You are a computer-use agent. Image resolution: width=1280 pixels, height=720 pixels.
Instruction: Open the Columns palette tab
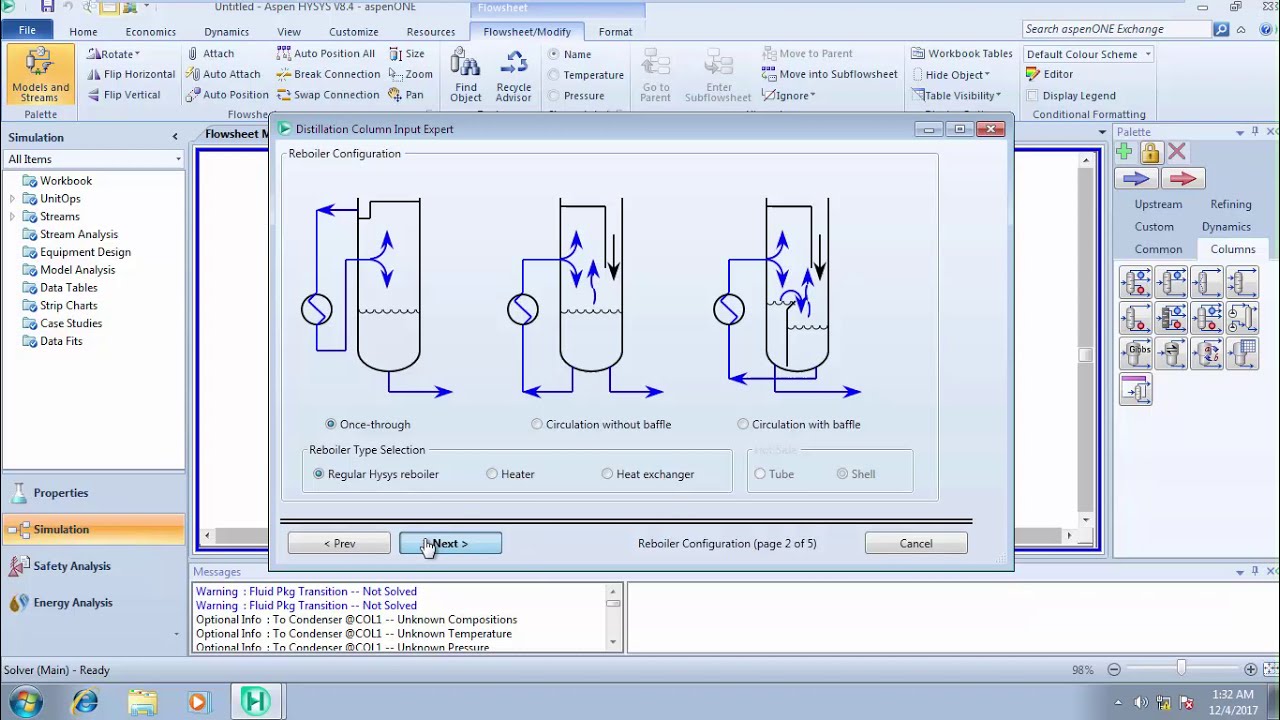[x=1233, y=249]
